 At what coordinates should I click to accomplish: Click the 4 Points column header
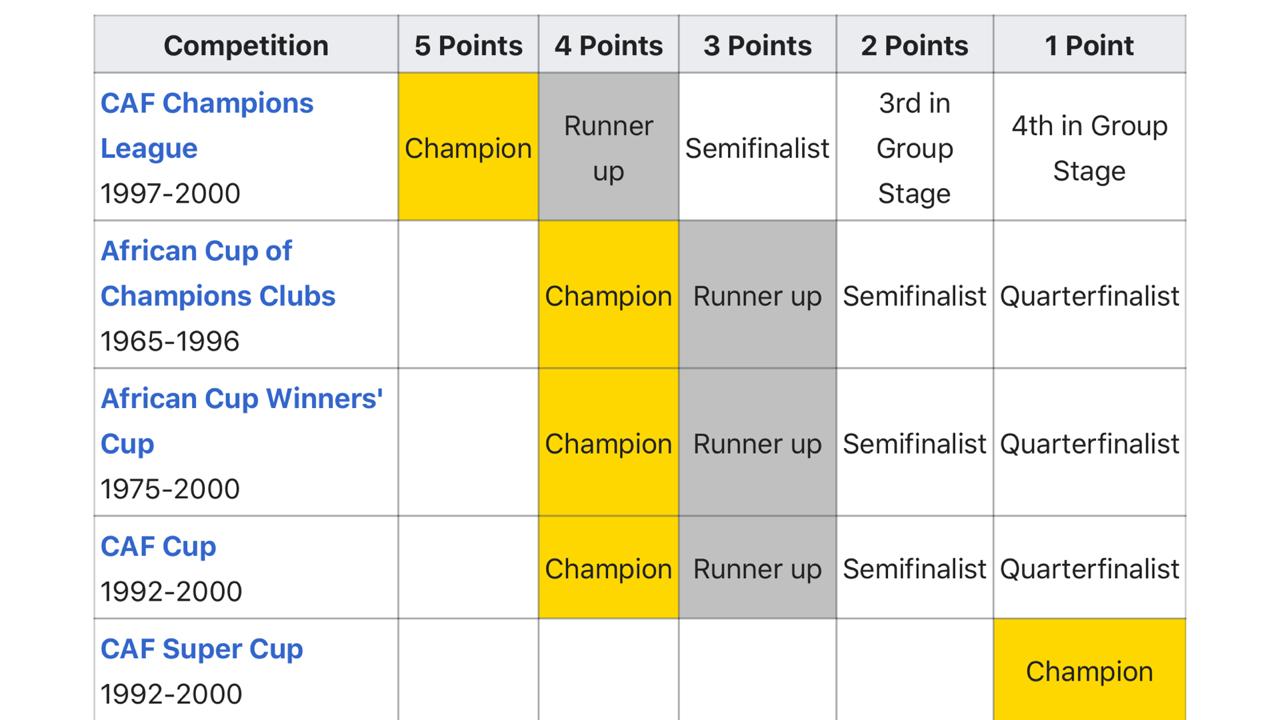pos(608,45)
